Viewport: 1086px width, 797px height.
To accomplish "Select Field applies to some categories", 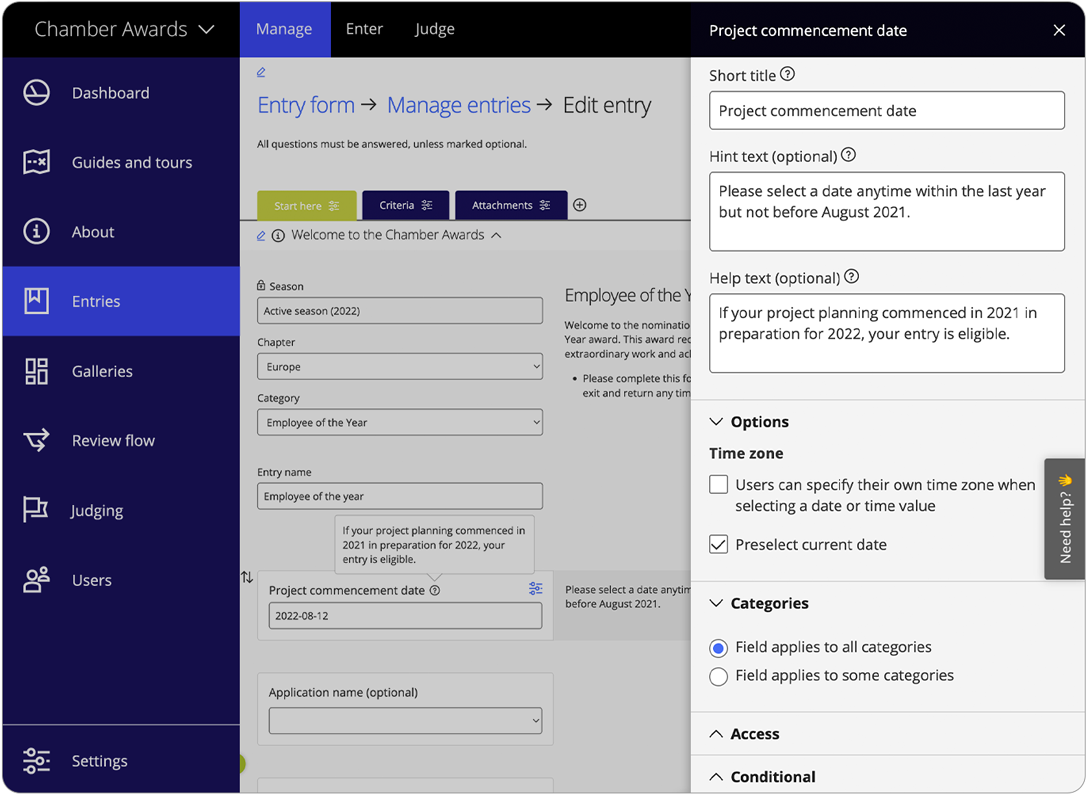I will point(718,677).
